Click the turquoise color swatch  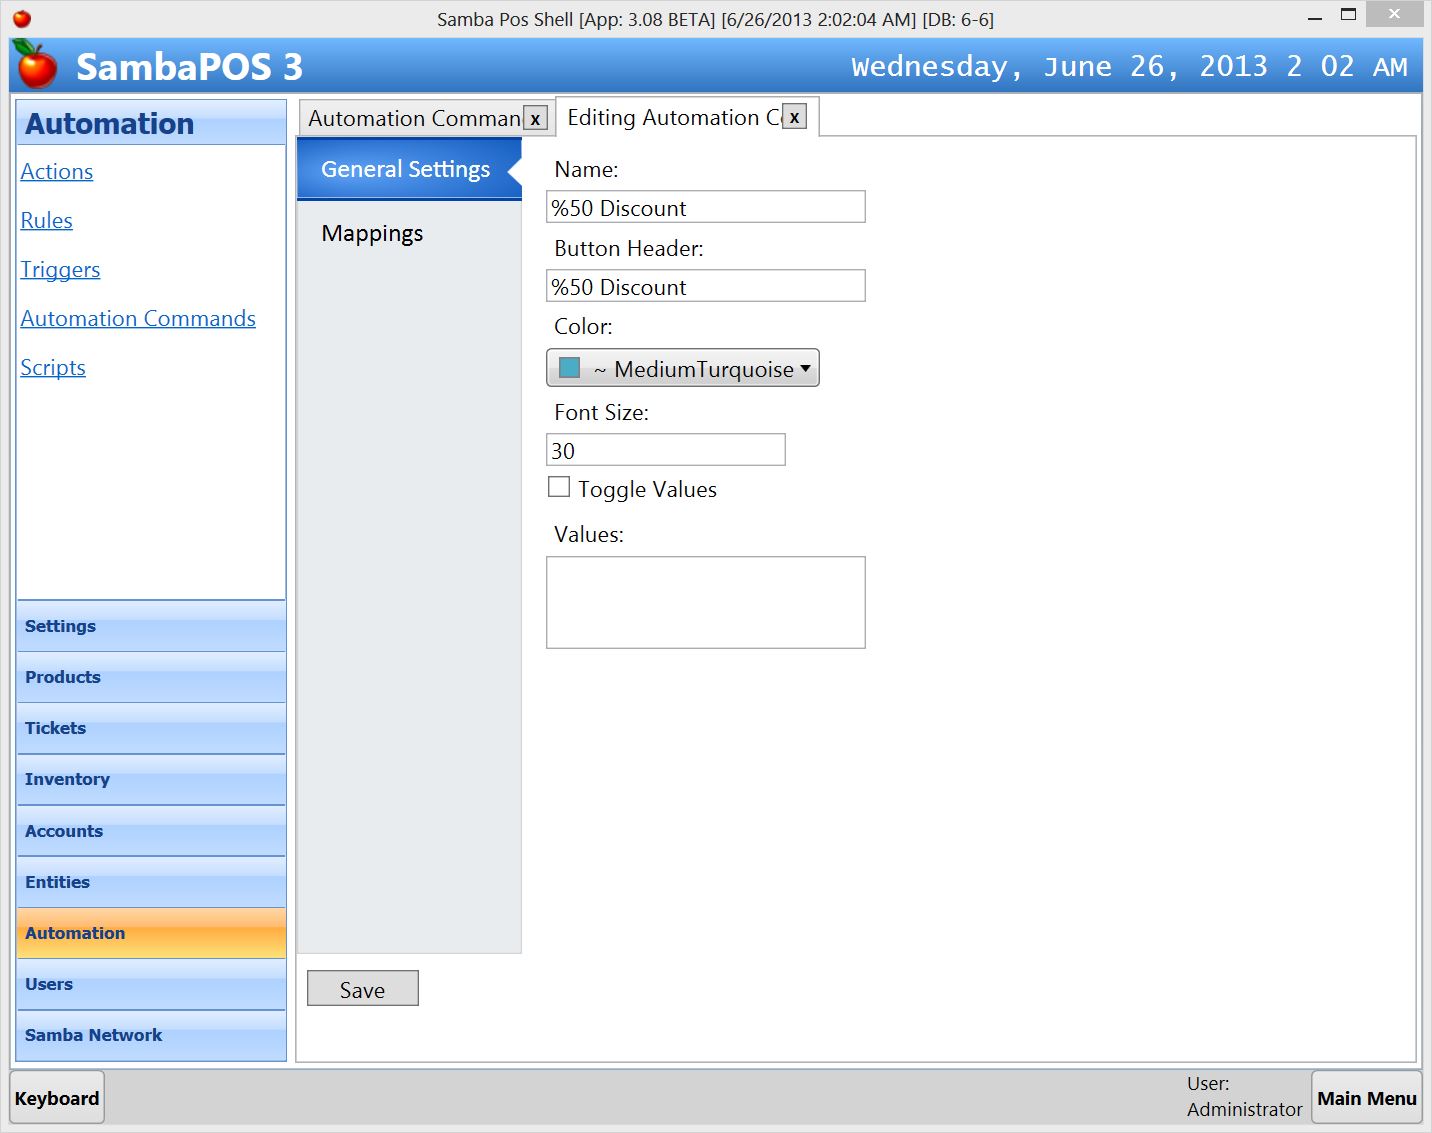(569, 368)
